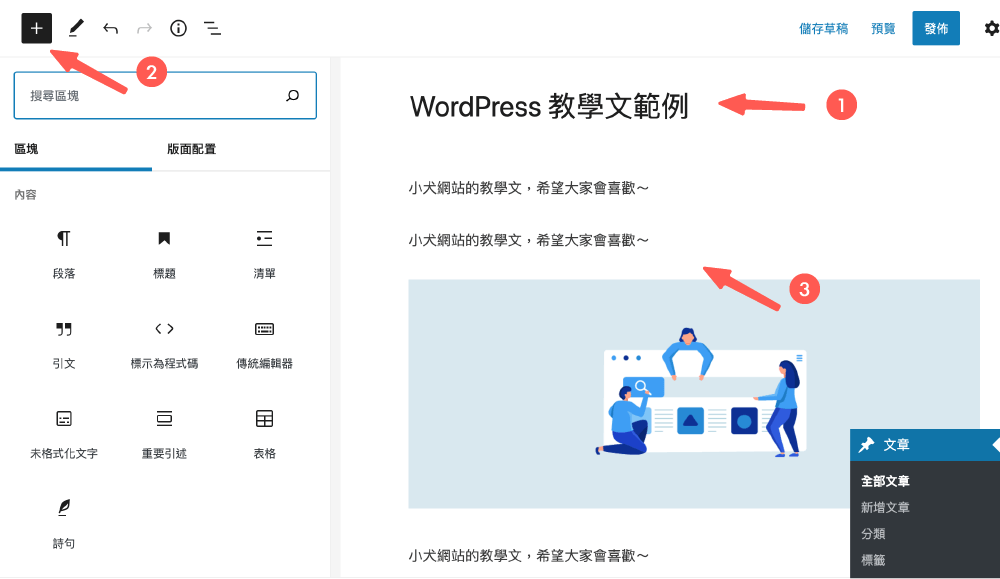The height and width of the screenshot is (579, 1000).
Task: Click the magnifier search icon in block search
Action: [292, 96]
